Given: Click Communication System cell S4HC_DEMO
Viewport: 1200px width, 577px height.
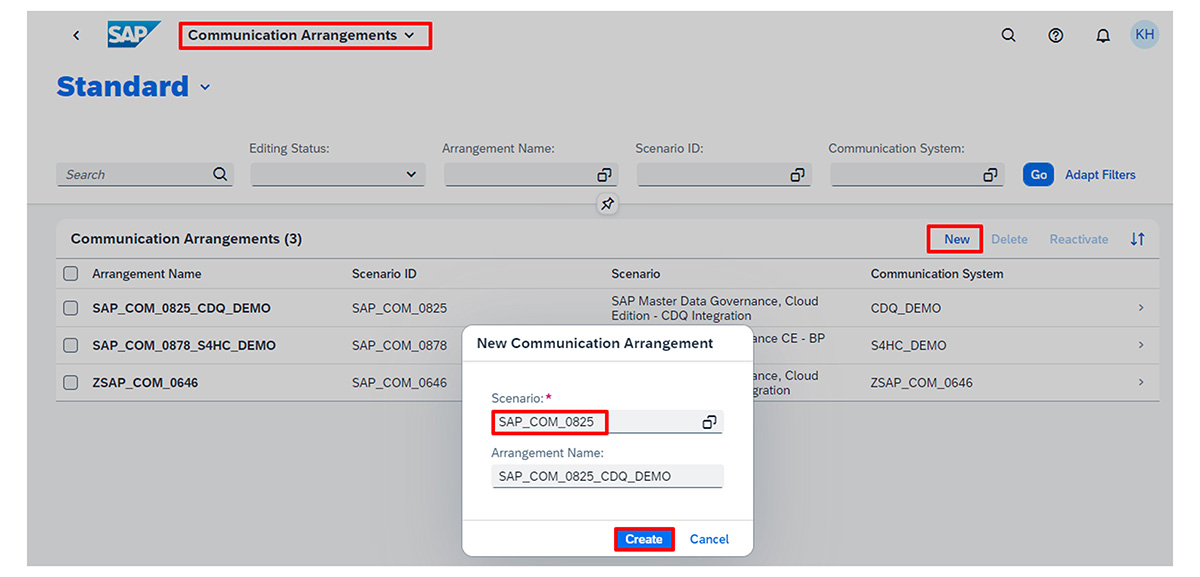Looking at the screenshot, I should [909, 345].
